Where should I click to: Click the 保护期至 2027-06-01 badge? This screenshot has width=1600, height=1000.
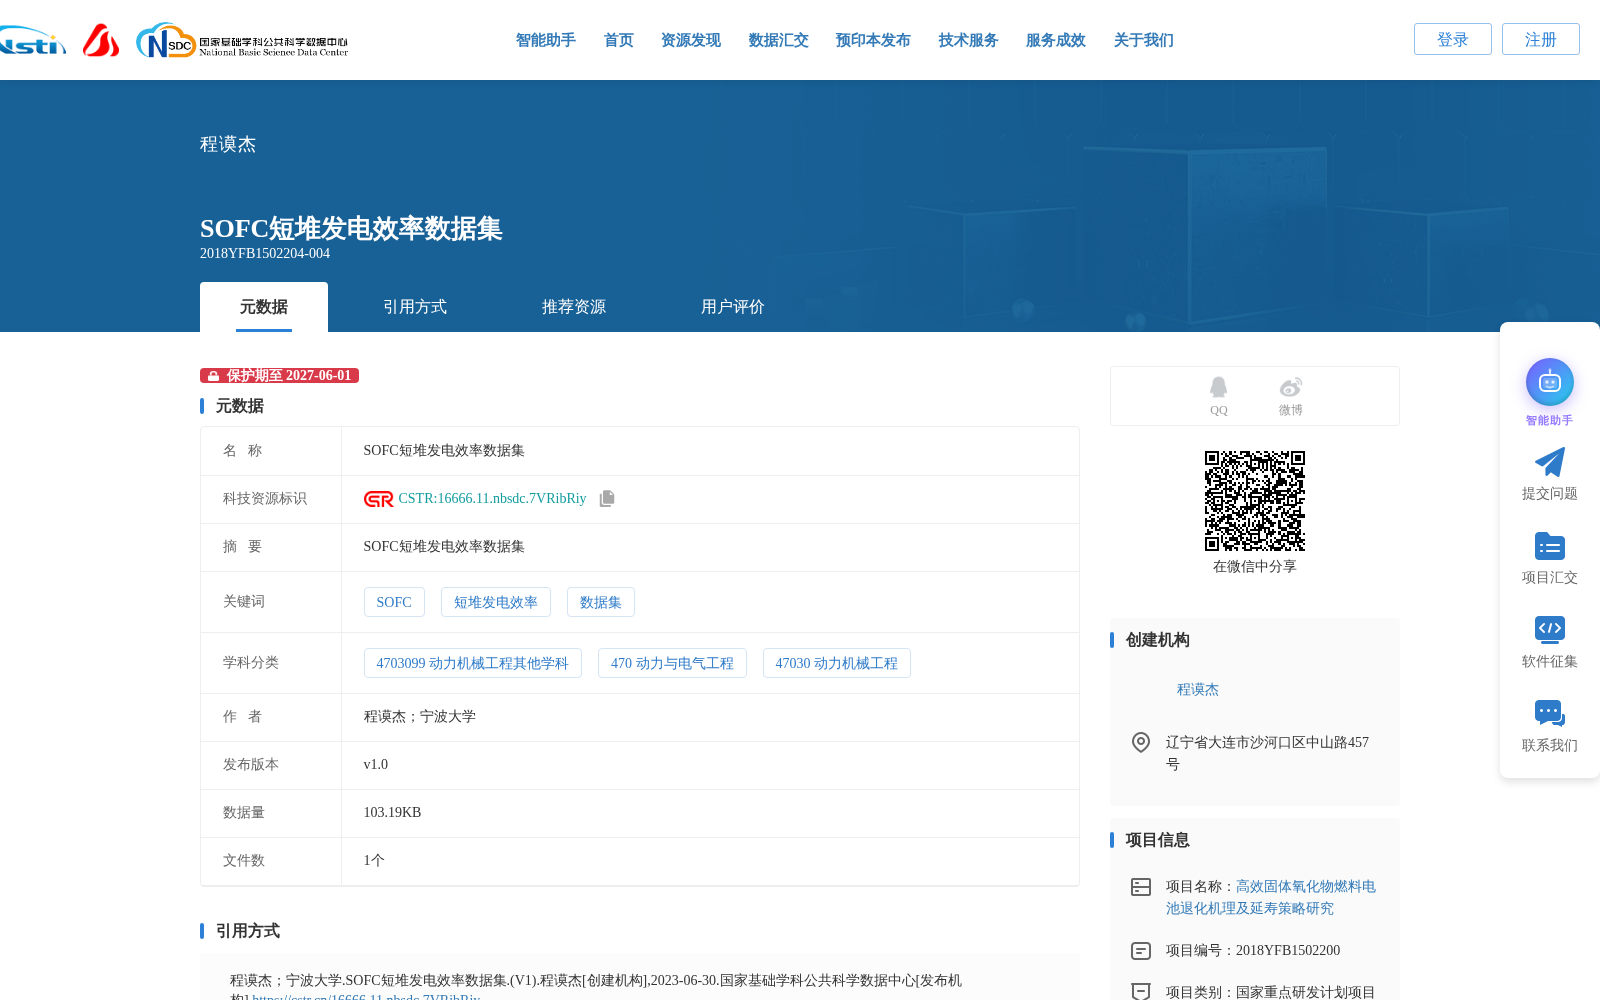279,376
